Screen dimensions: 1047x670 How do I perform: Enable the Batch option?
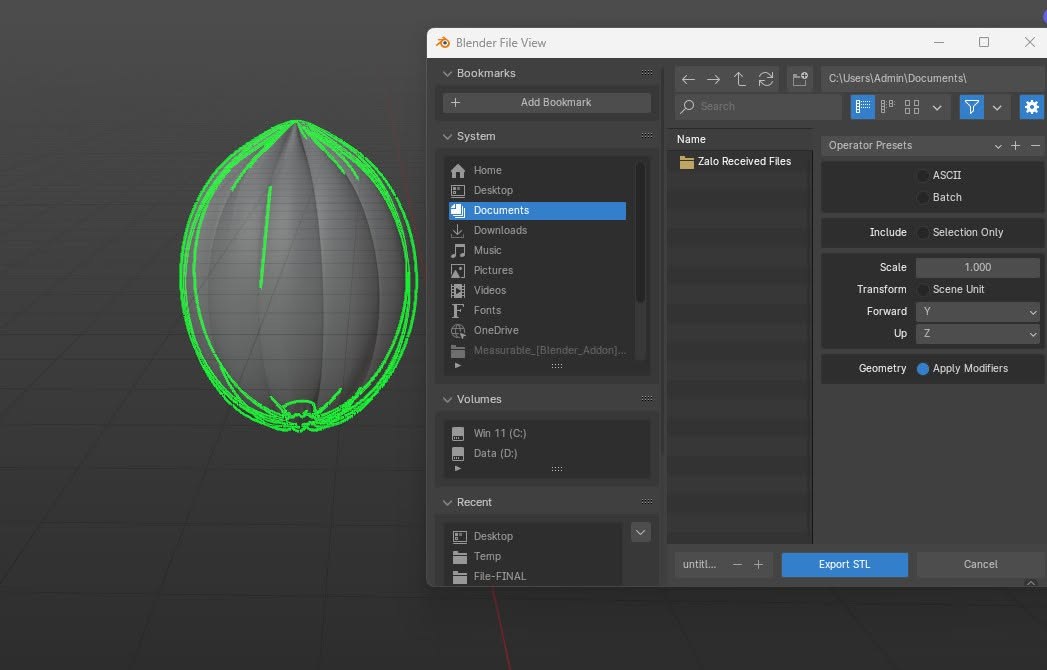[x=923, y=198]
